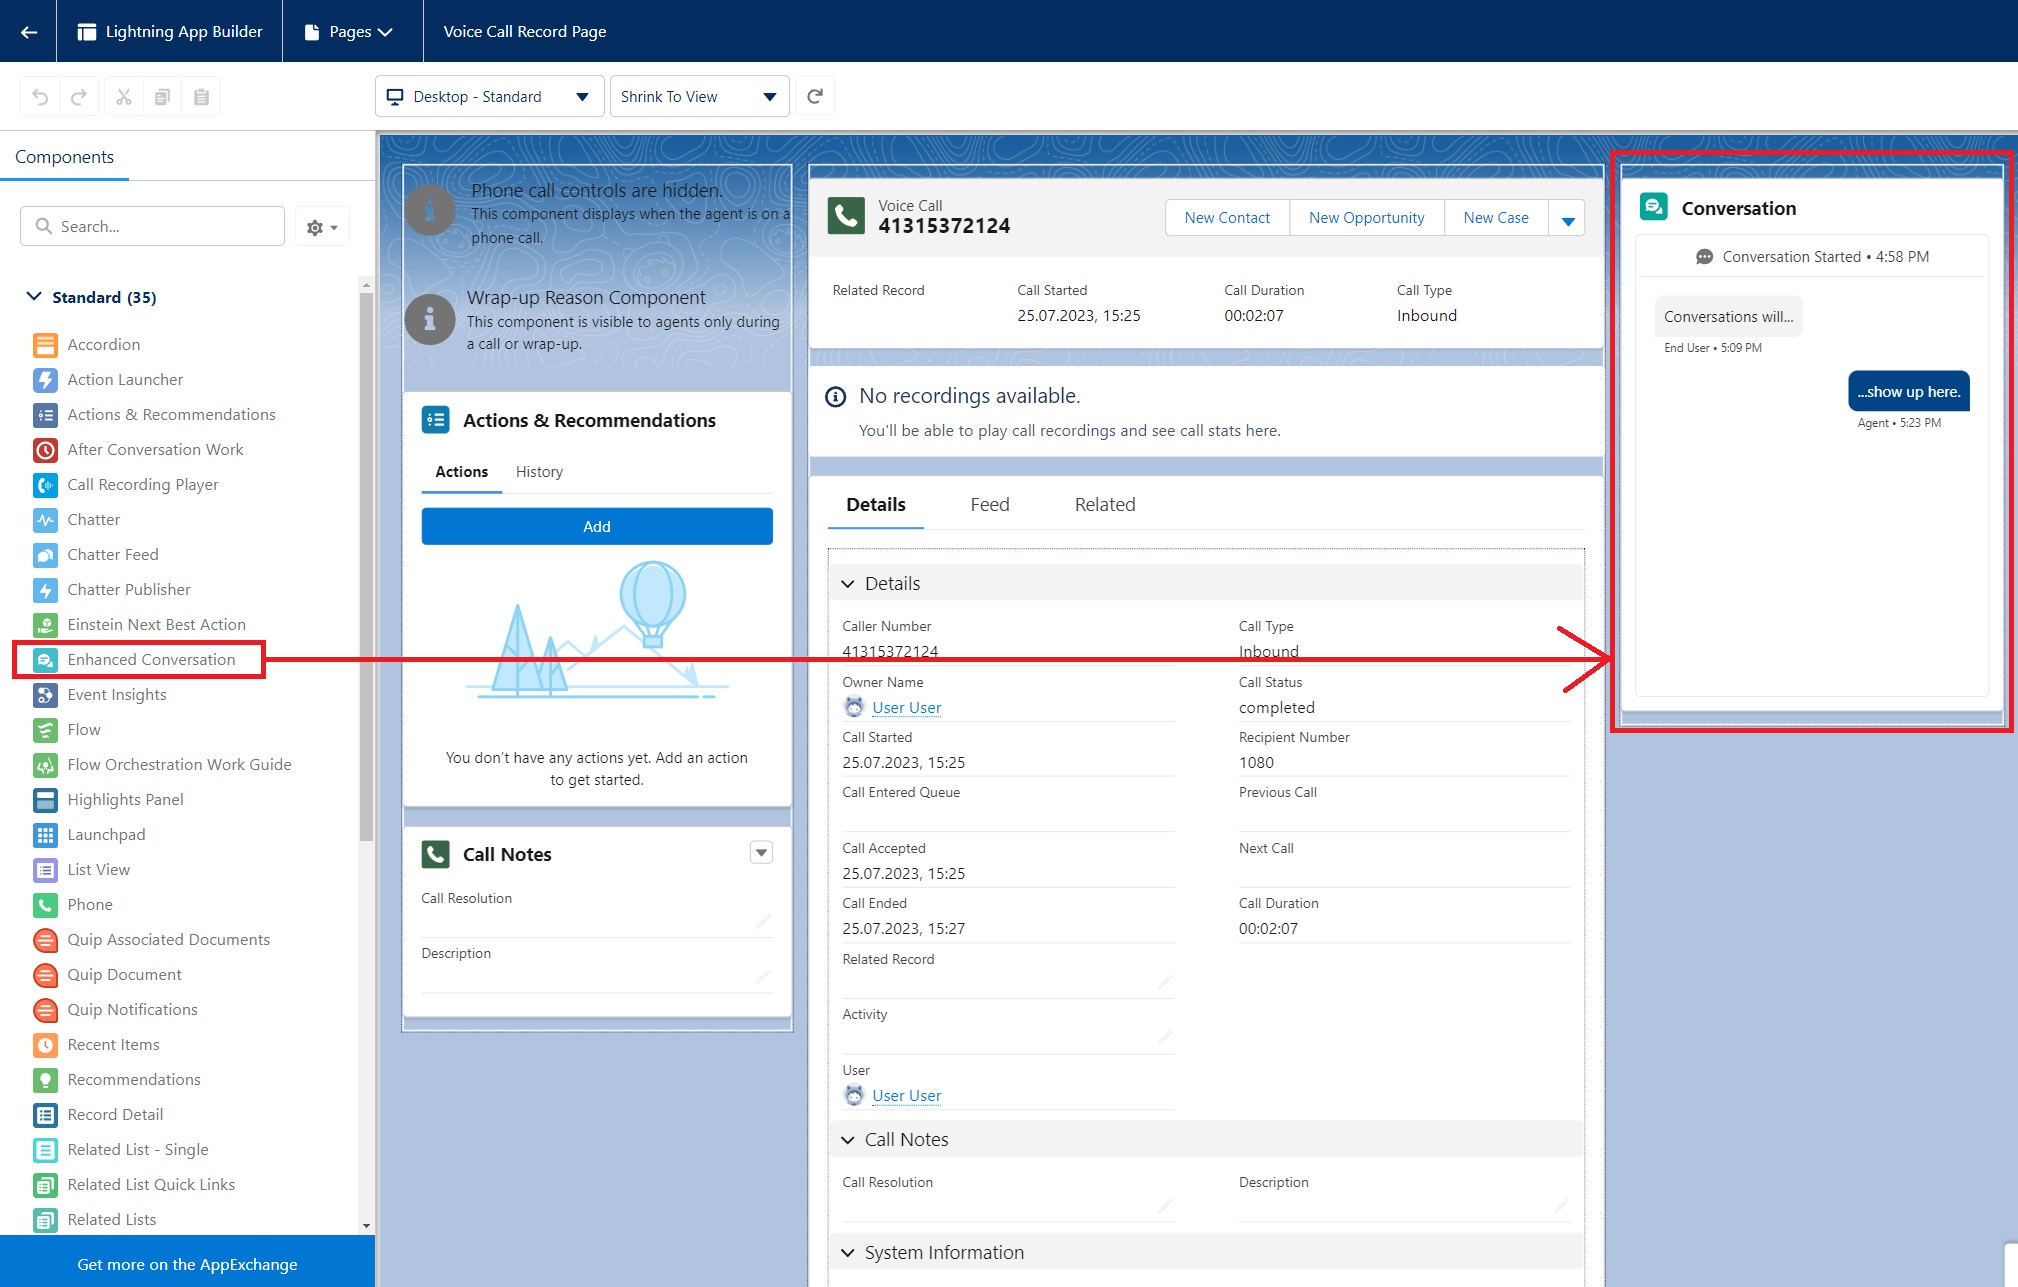Select the Actions & Recommendations list icon
Screen dimensions: 2018x1287
pos(45,415)
